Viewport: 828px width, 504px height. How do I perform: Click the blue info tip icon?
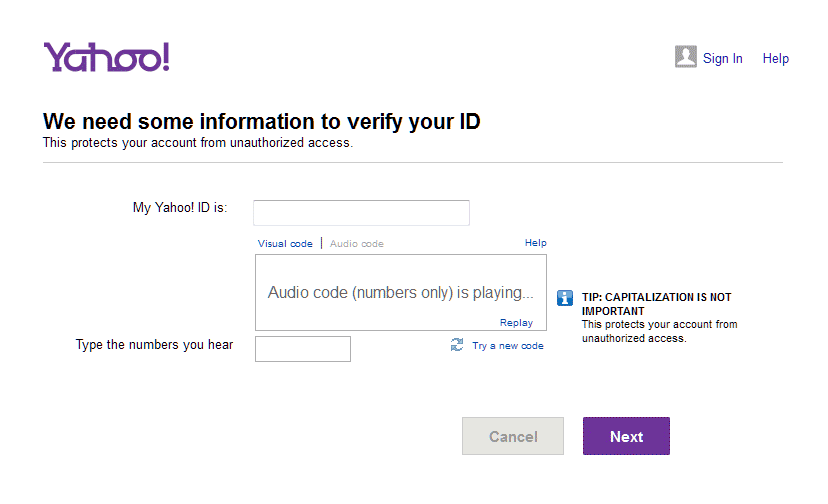tap(565, 298)
